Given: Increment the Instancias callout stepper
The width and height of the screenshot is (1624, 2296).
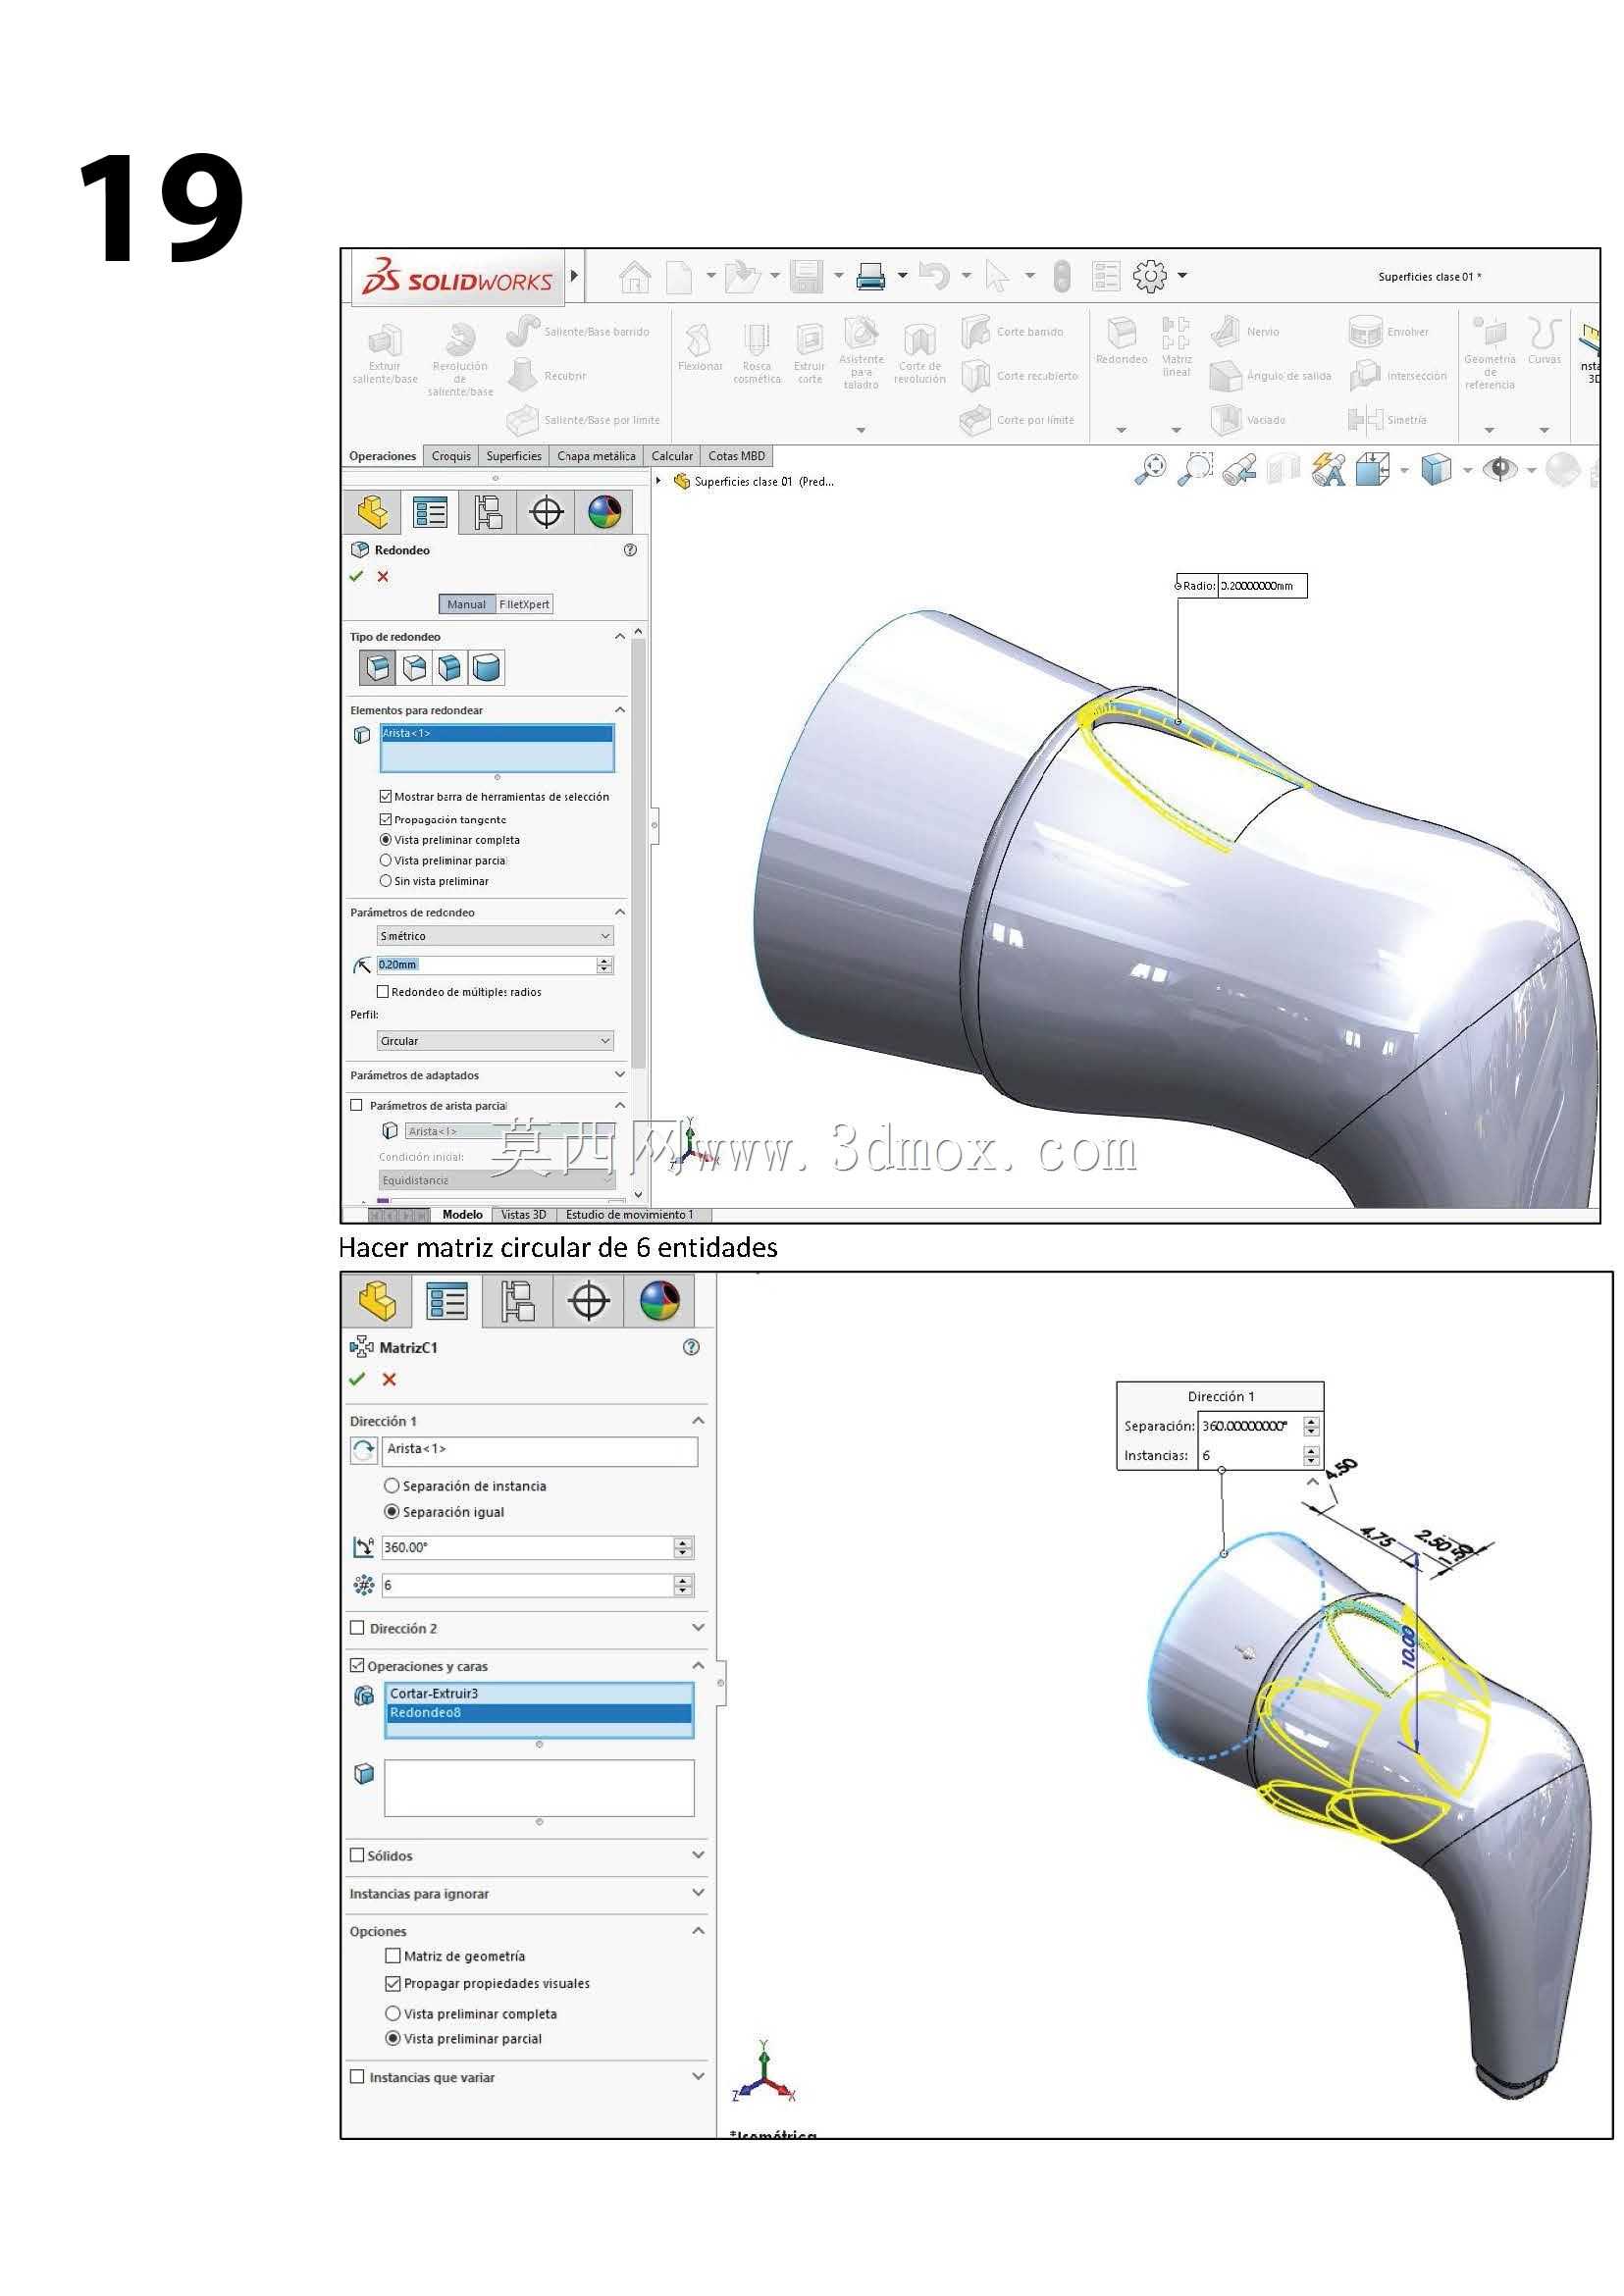Looking at the screenshot, I should 1312,1450.
